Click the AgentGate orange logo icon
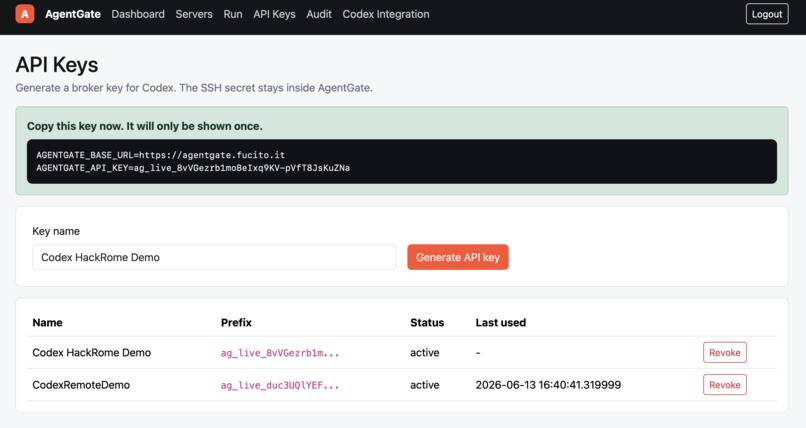Viewport: 806px width, 428px height. pos(25,14)
